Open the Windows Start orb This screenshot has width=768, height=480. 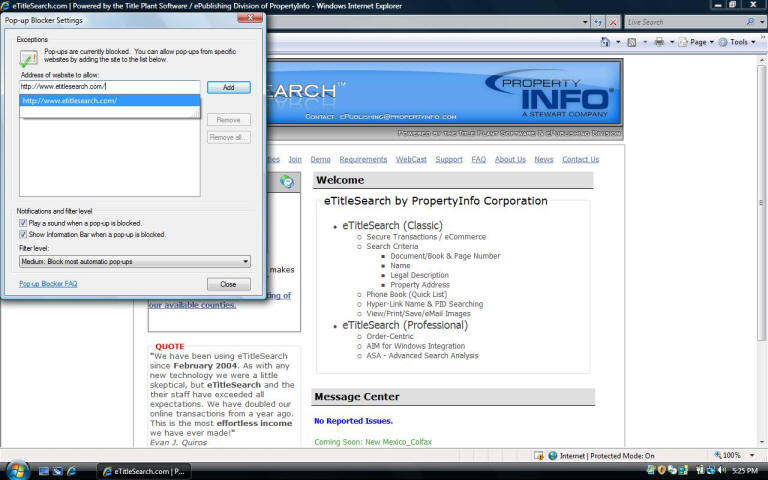point(17,471)
